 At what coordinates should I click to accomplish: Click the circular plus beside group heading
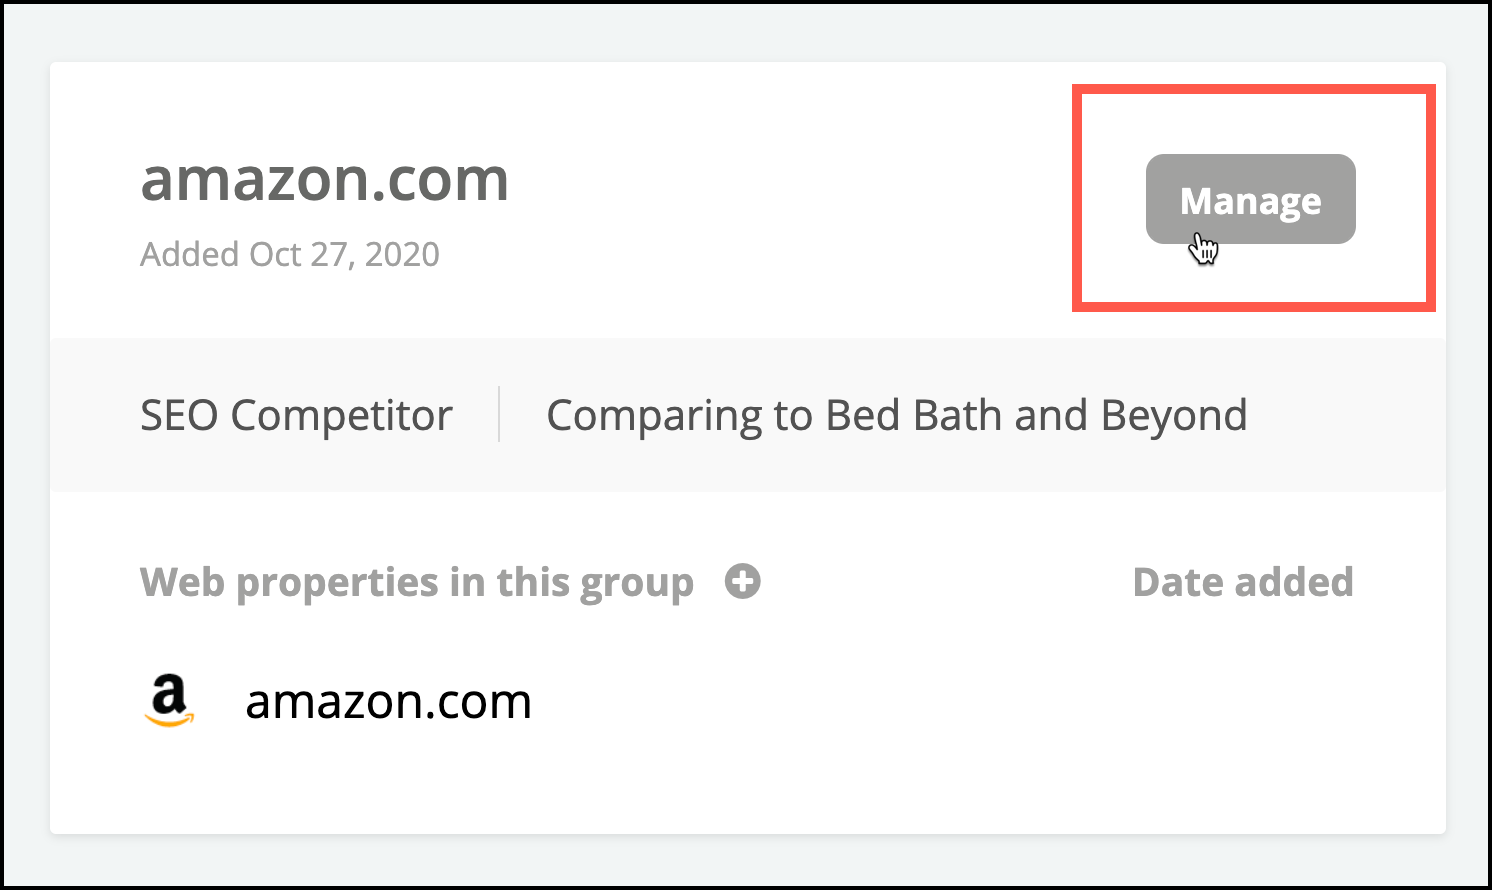[x=742, y=581]
